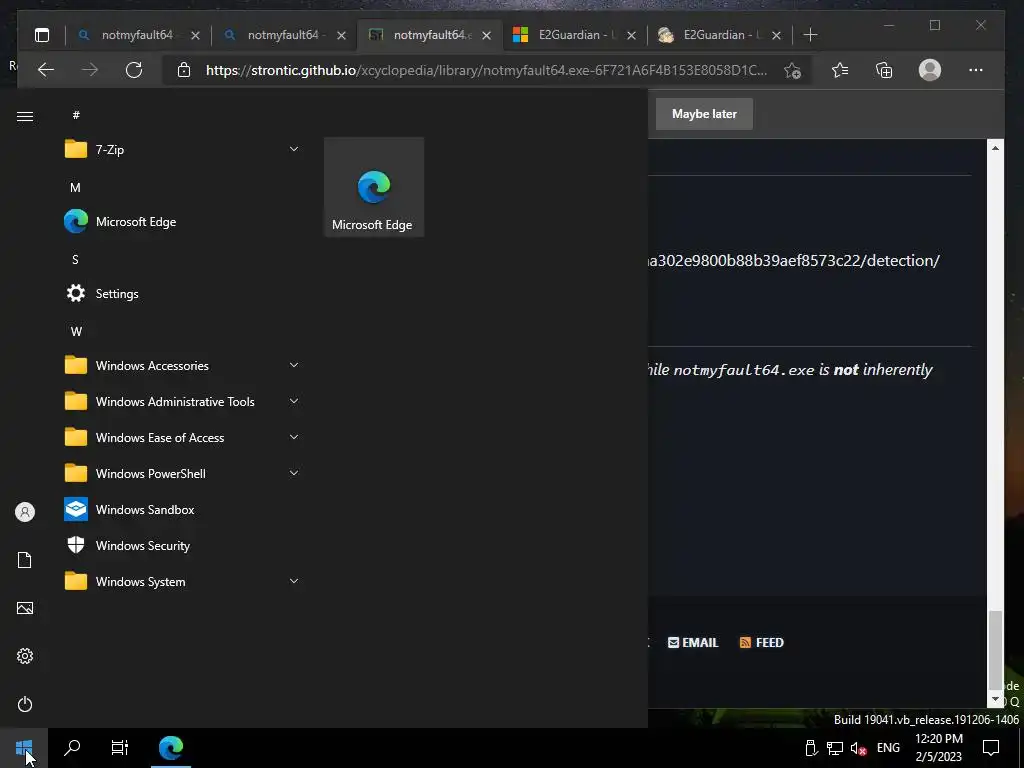Image resolution: width=1024 pixels, height=768 pixels.
Task: Open the FEED link in the page footer
Action: [761, 643]
